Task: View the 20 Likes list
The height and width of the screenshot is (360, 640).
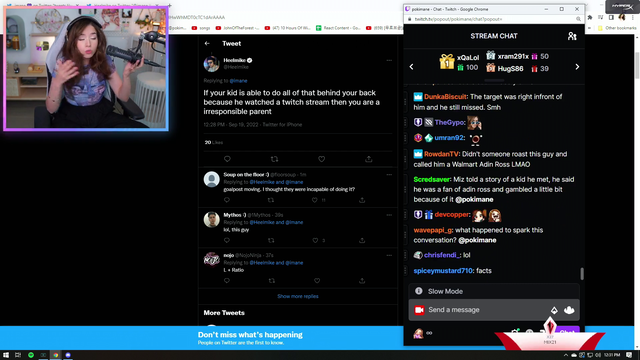Action: pos(214,142)
